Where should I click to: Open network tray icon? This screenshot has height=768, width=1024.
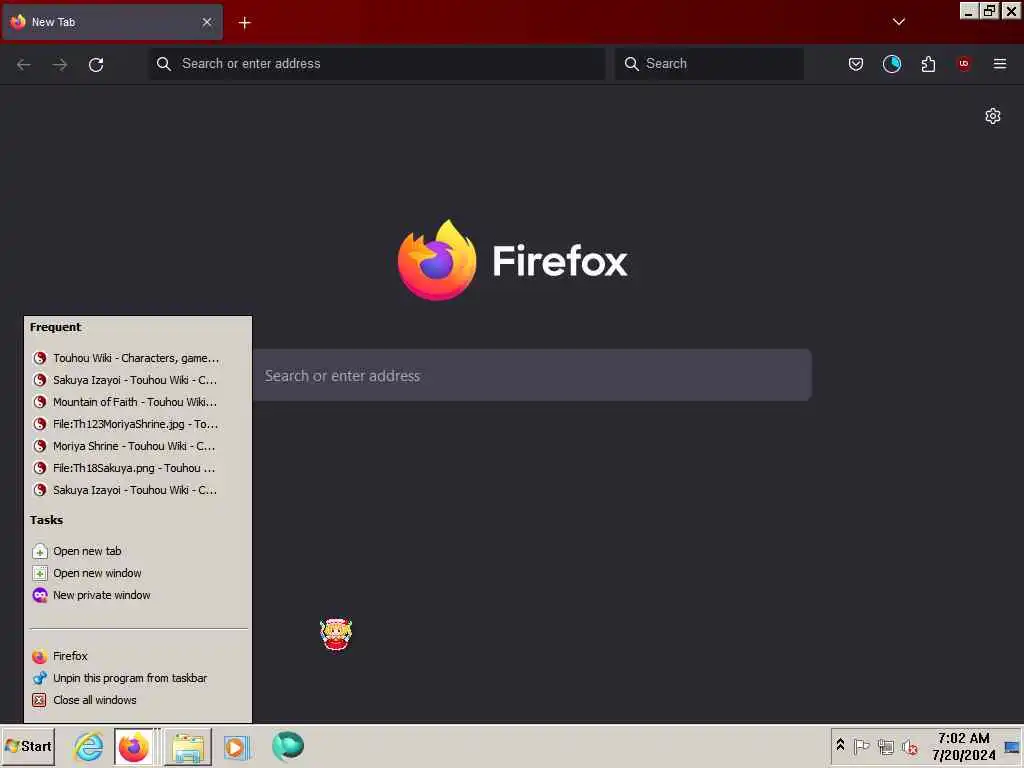(886, 746)
